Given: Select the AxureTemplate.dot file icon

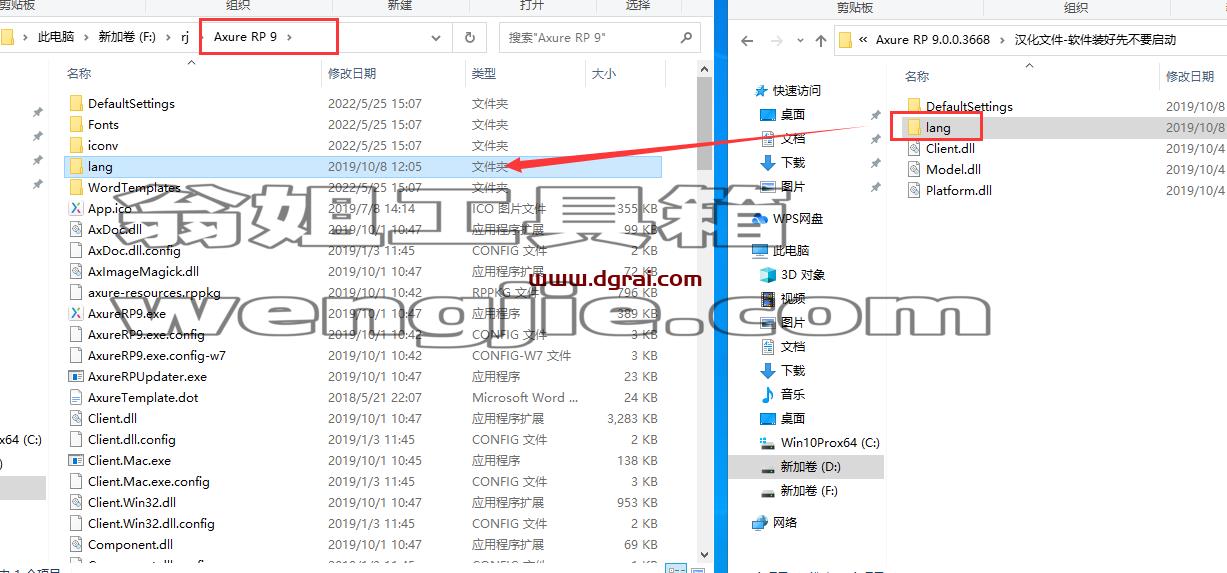Looking at the screenshot, I should [76, 397].
